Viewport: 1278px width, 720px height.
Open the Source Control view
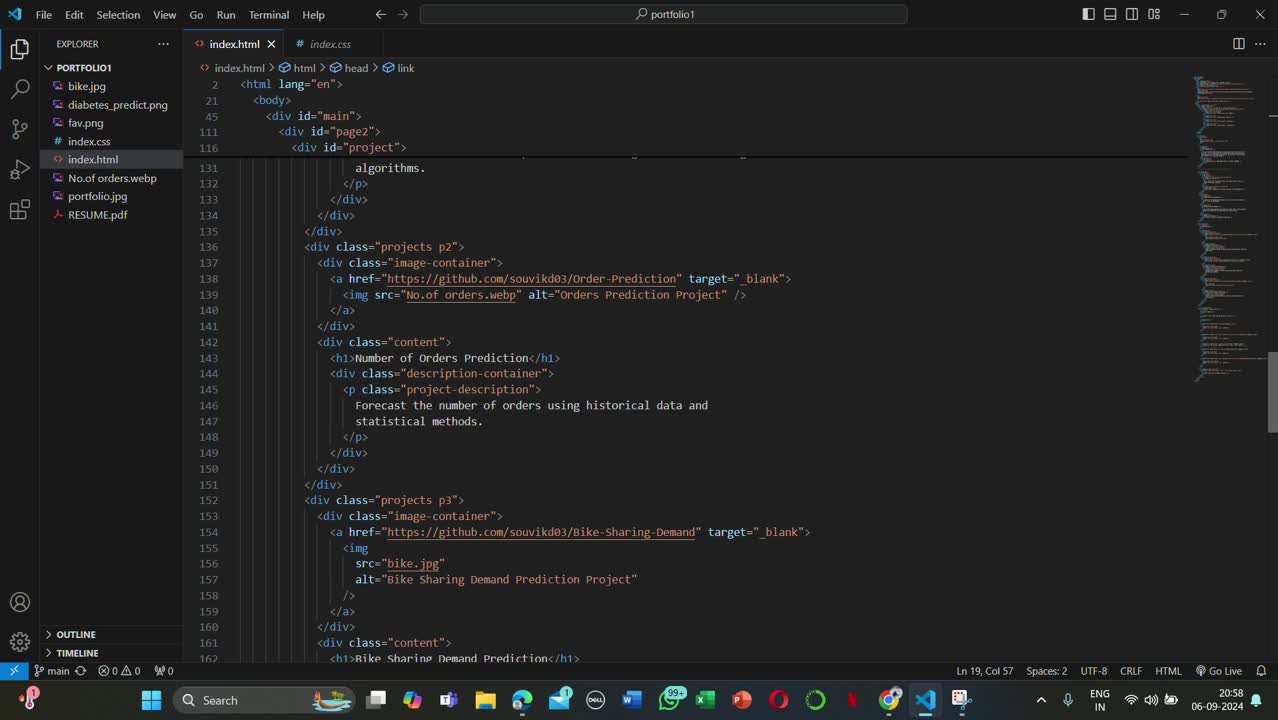point(19,129)
